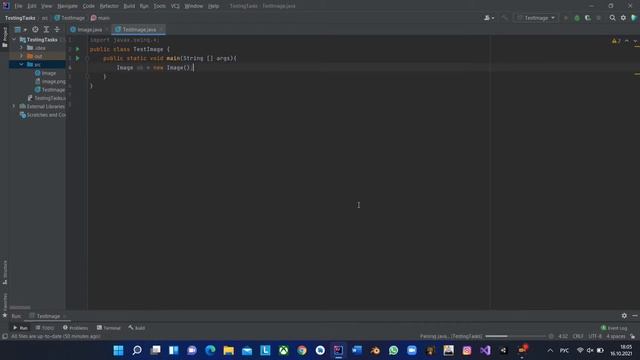The width and height of the screenshot is (640, 360).
Task: Click Select Opened File target icon
Action: point(36,29)
